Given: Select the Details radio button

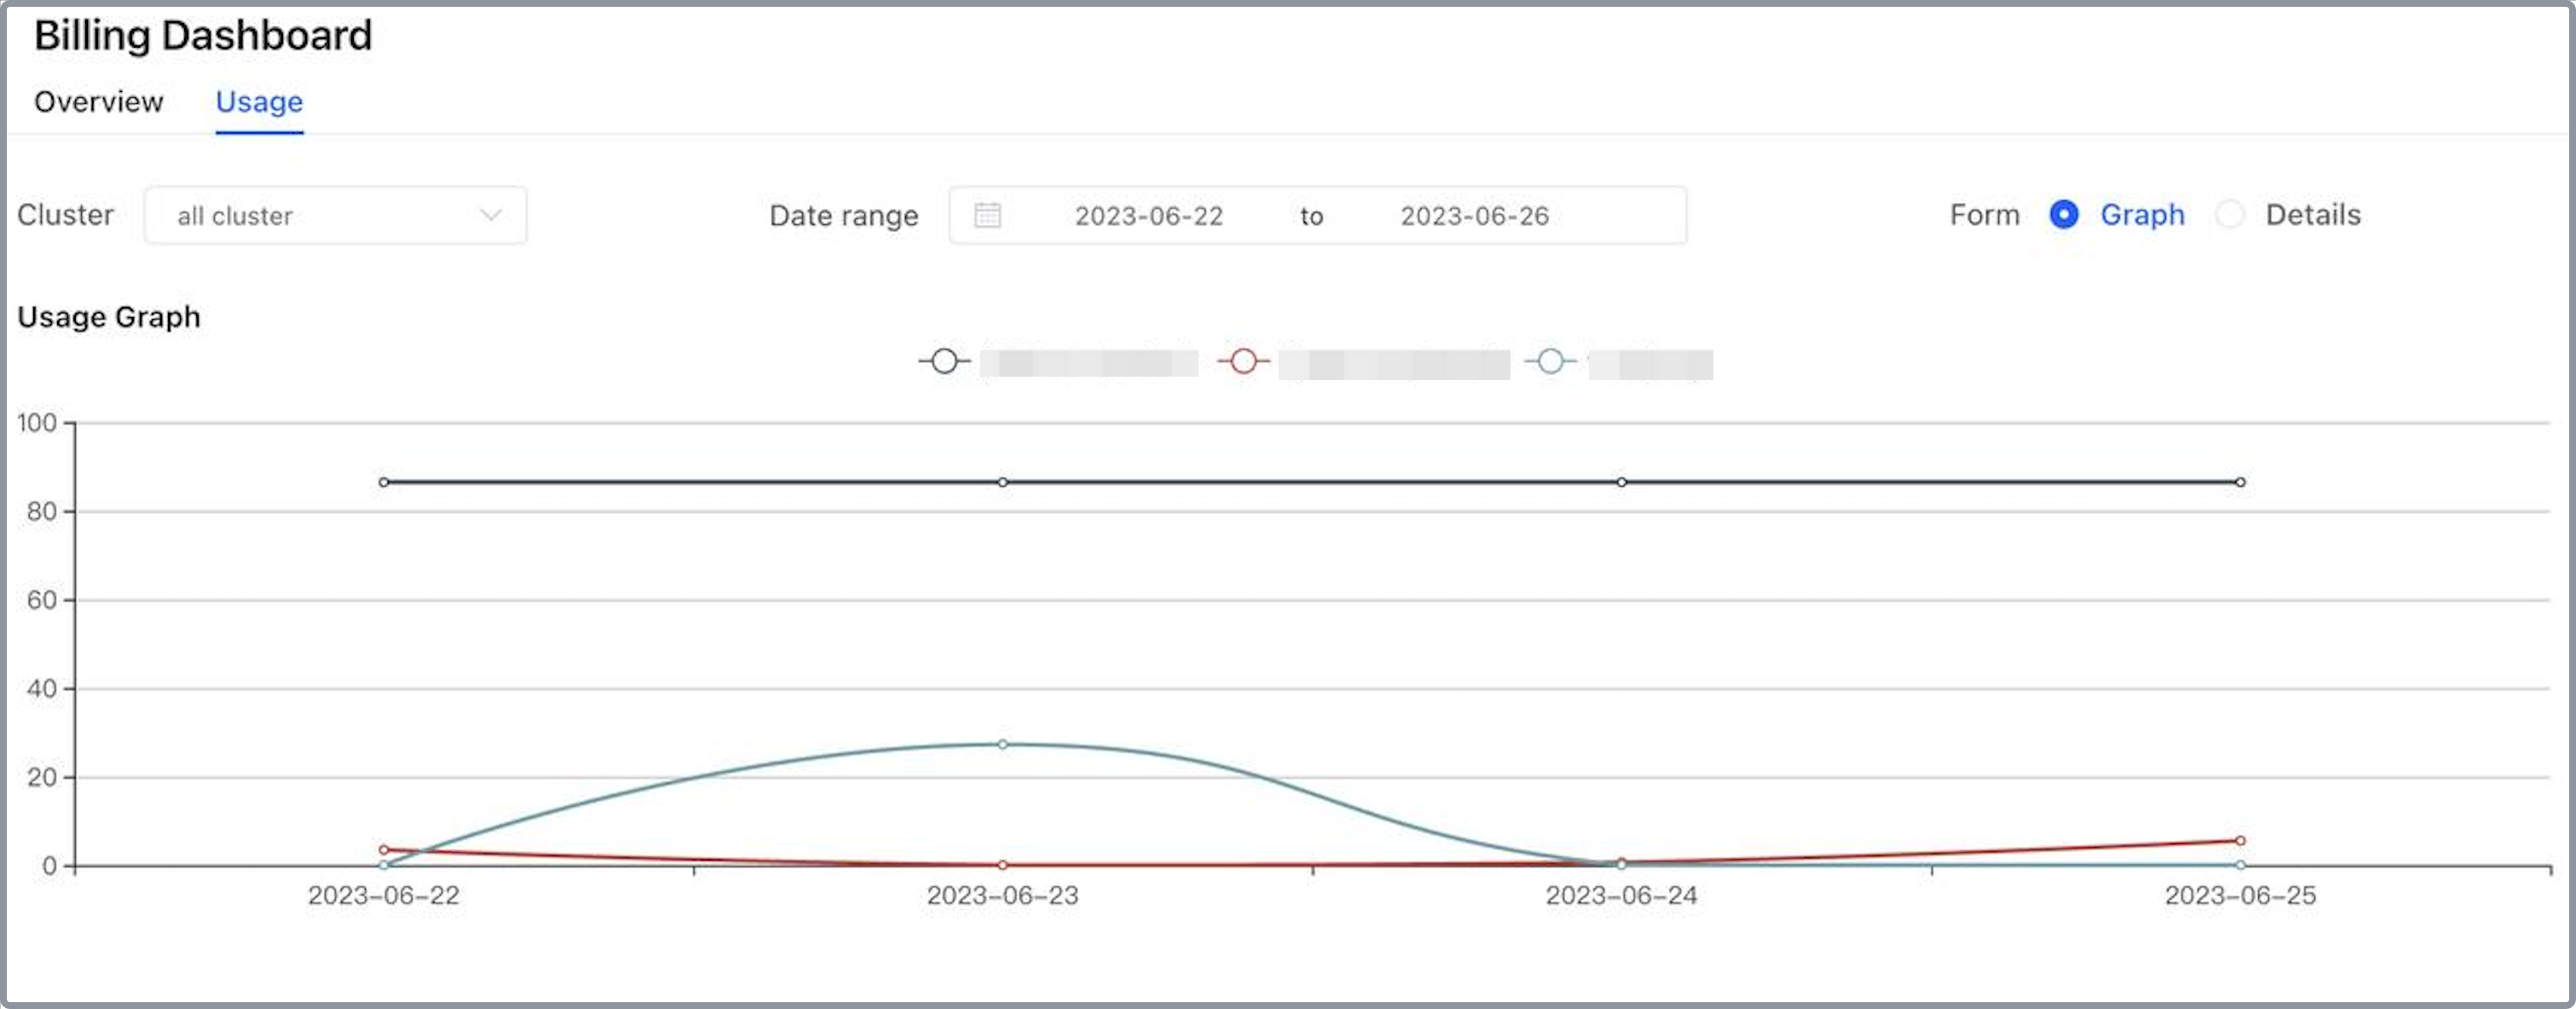Looking at the screenshot, I should (x=2229, y=215).
